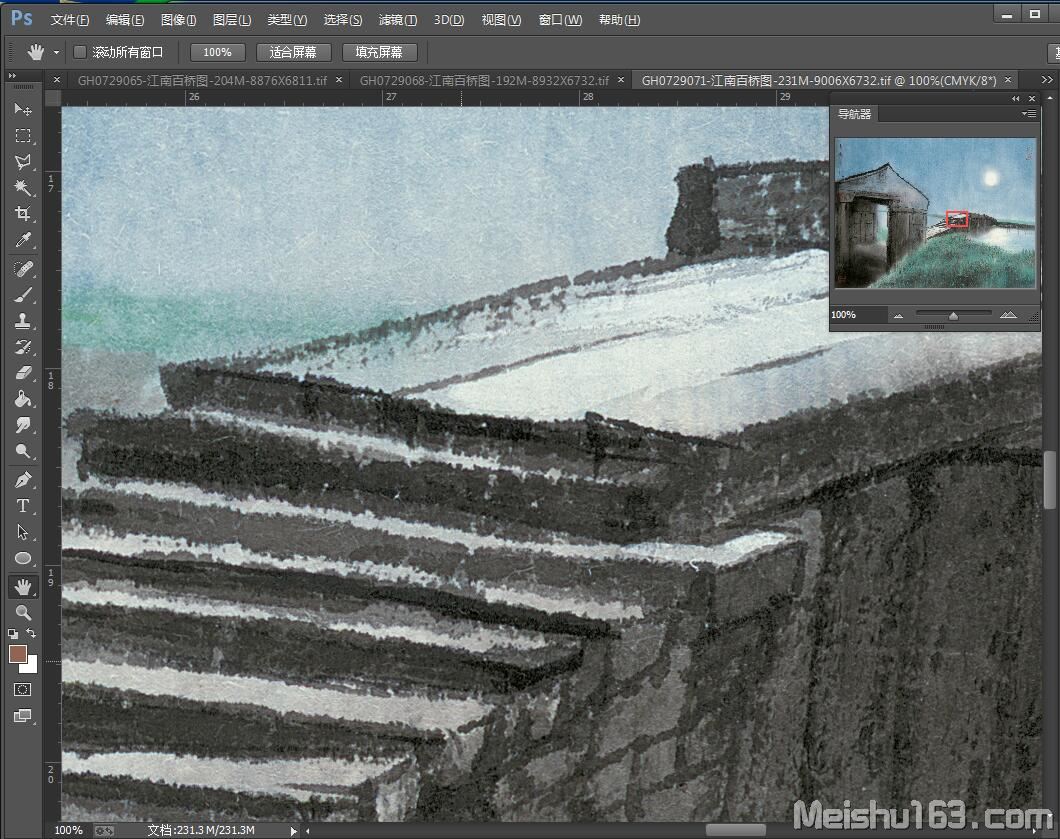Screen dimensions: 1060x839
Task: Select the Hand tool in the toolbox
Action: click(23, 587)
